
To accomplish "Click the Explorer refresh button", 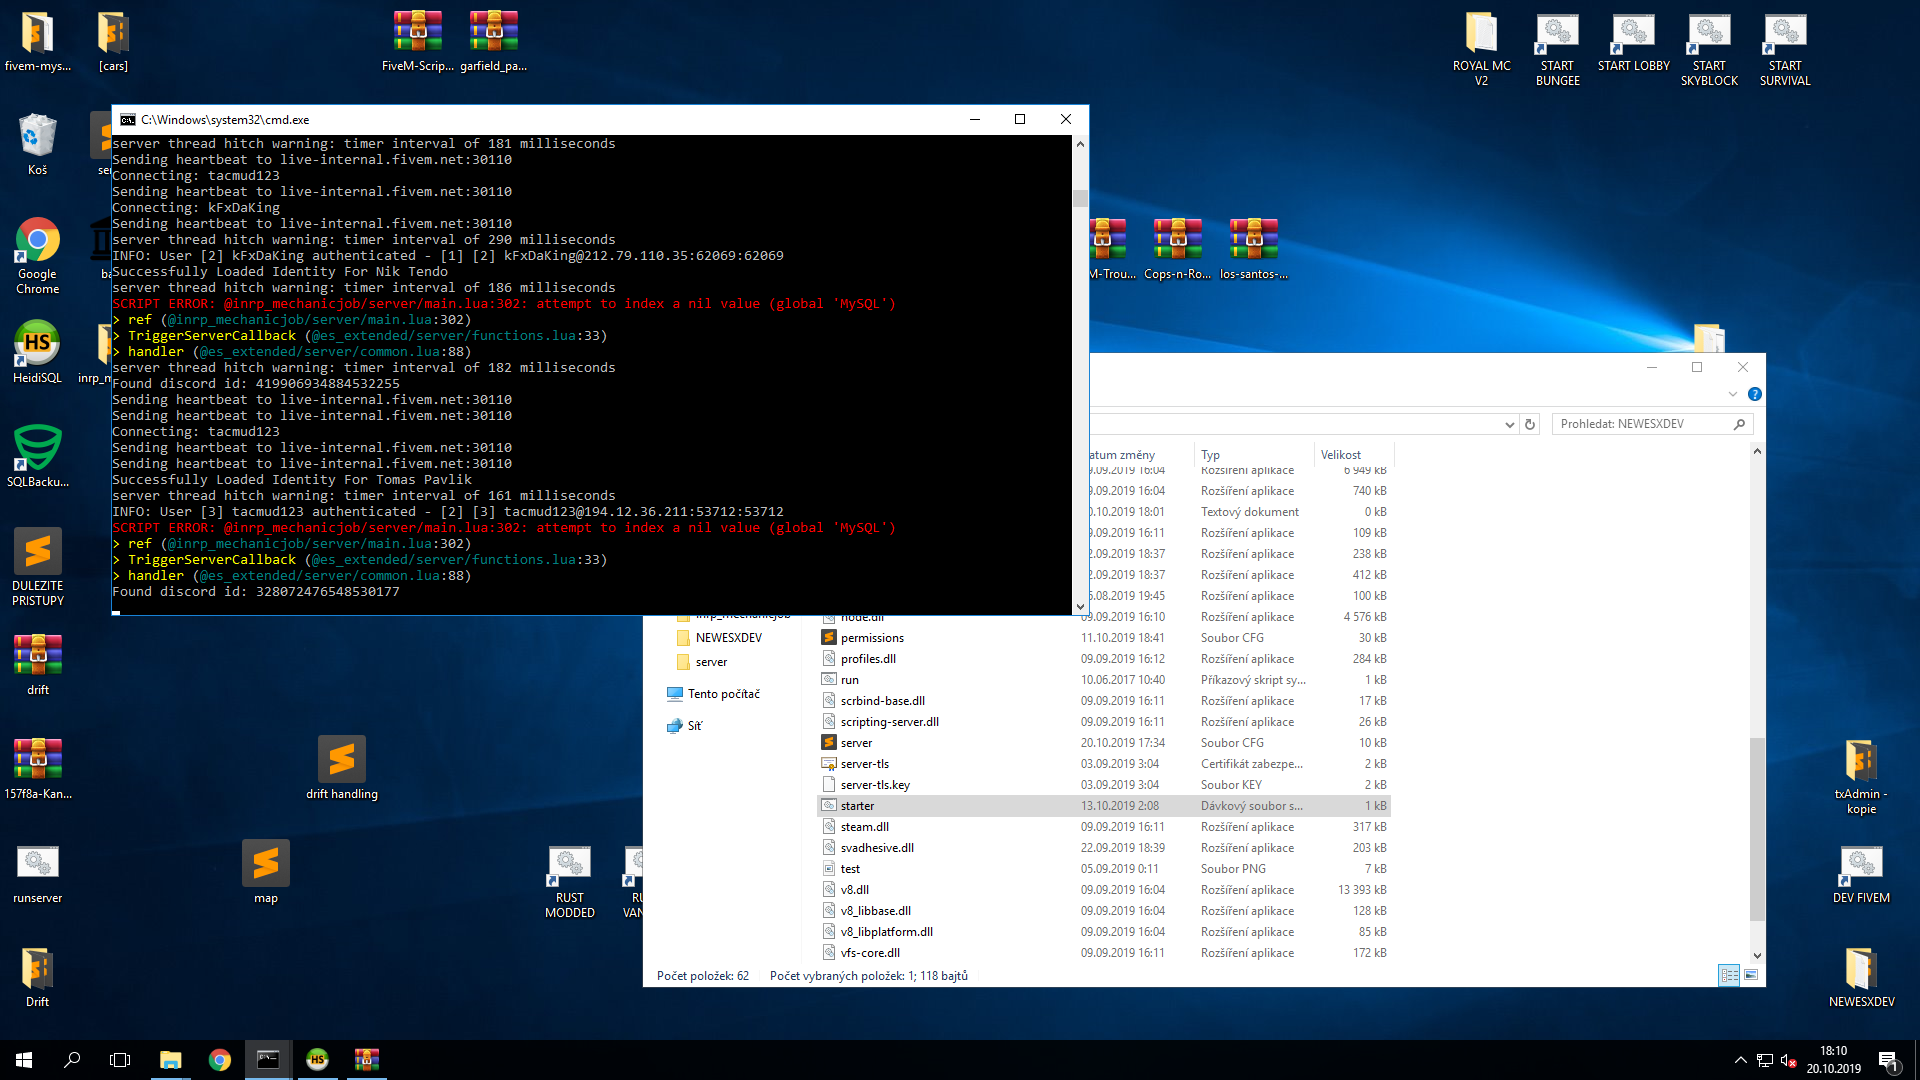I will pos(1529,424).
